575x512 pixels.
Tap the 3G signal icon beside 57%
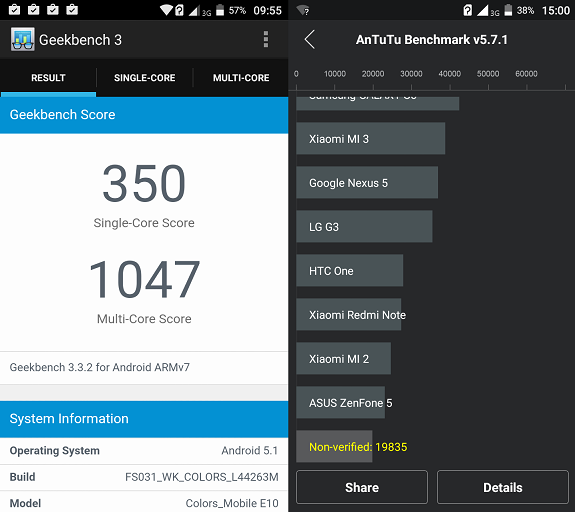(200, 11)
